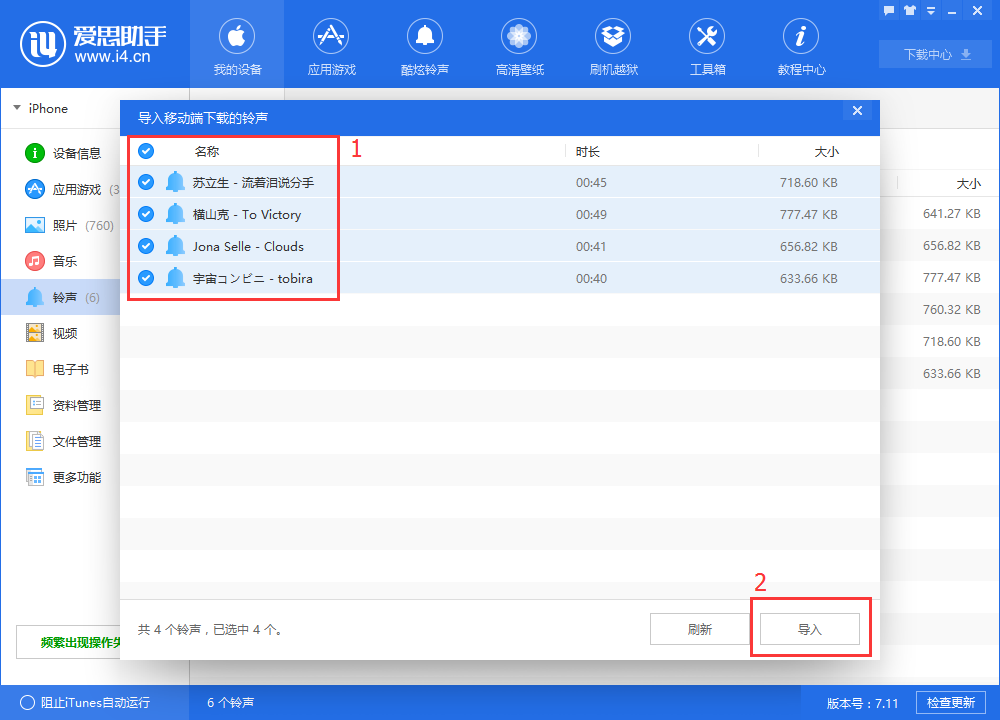The width and height of the screenshot is (1000, 720).
Task: Click the 导入 button
Action: click(x=809, y=629)
